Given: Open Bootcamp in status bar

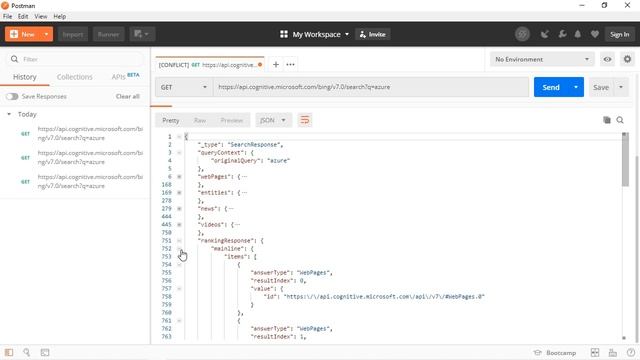Looking at the screenshot, I should coord(555,353).
